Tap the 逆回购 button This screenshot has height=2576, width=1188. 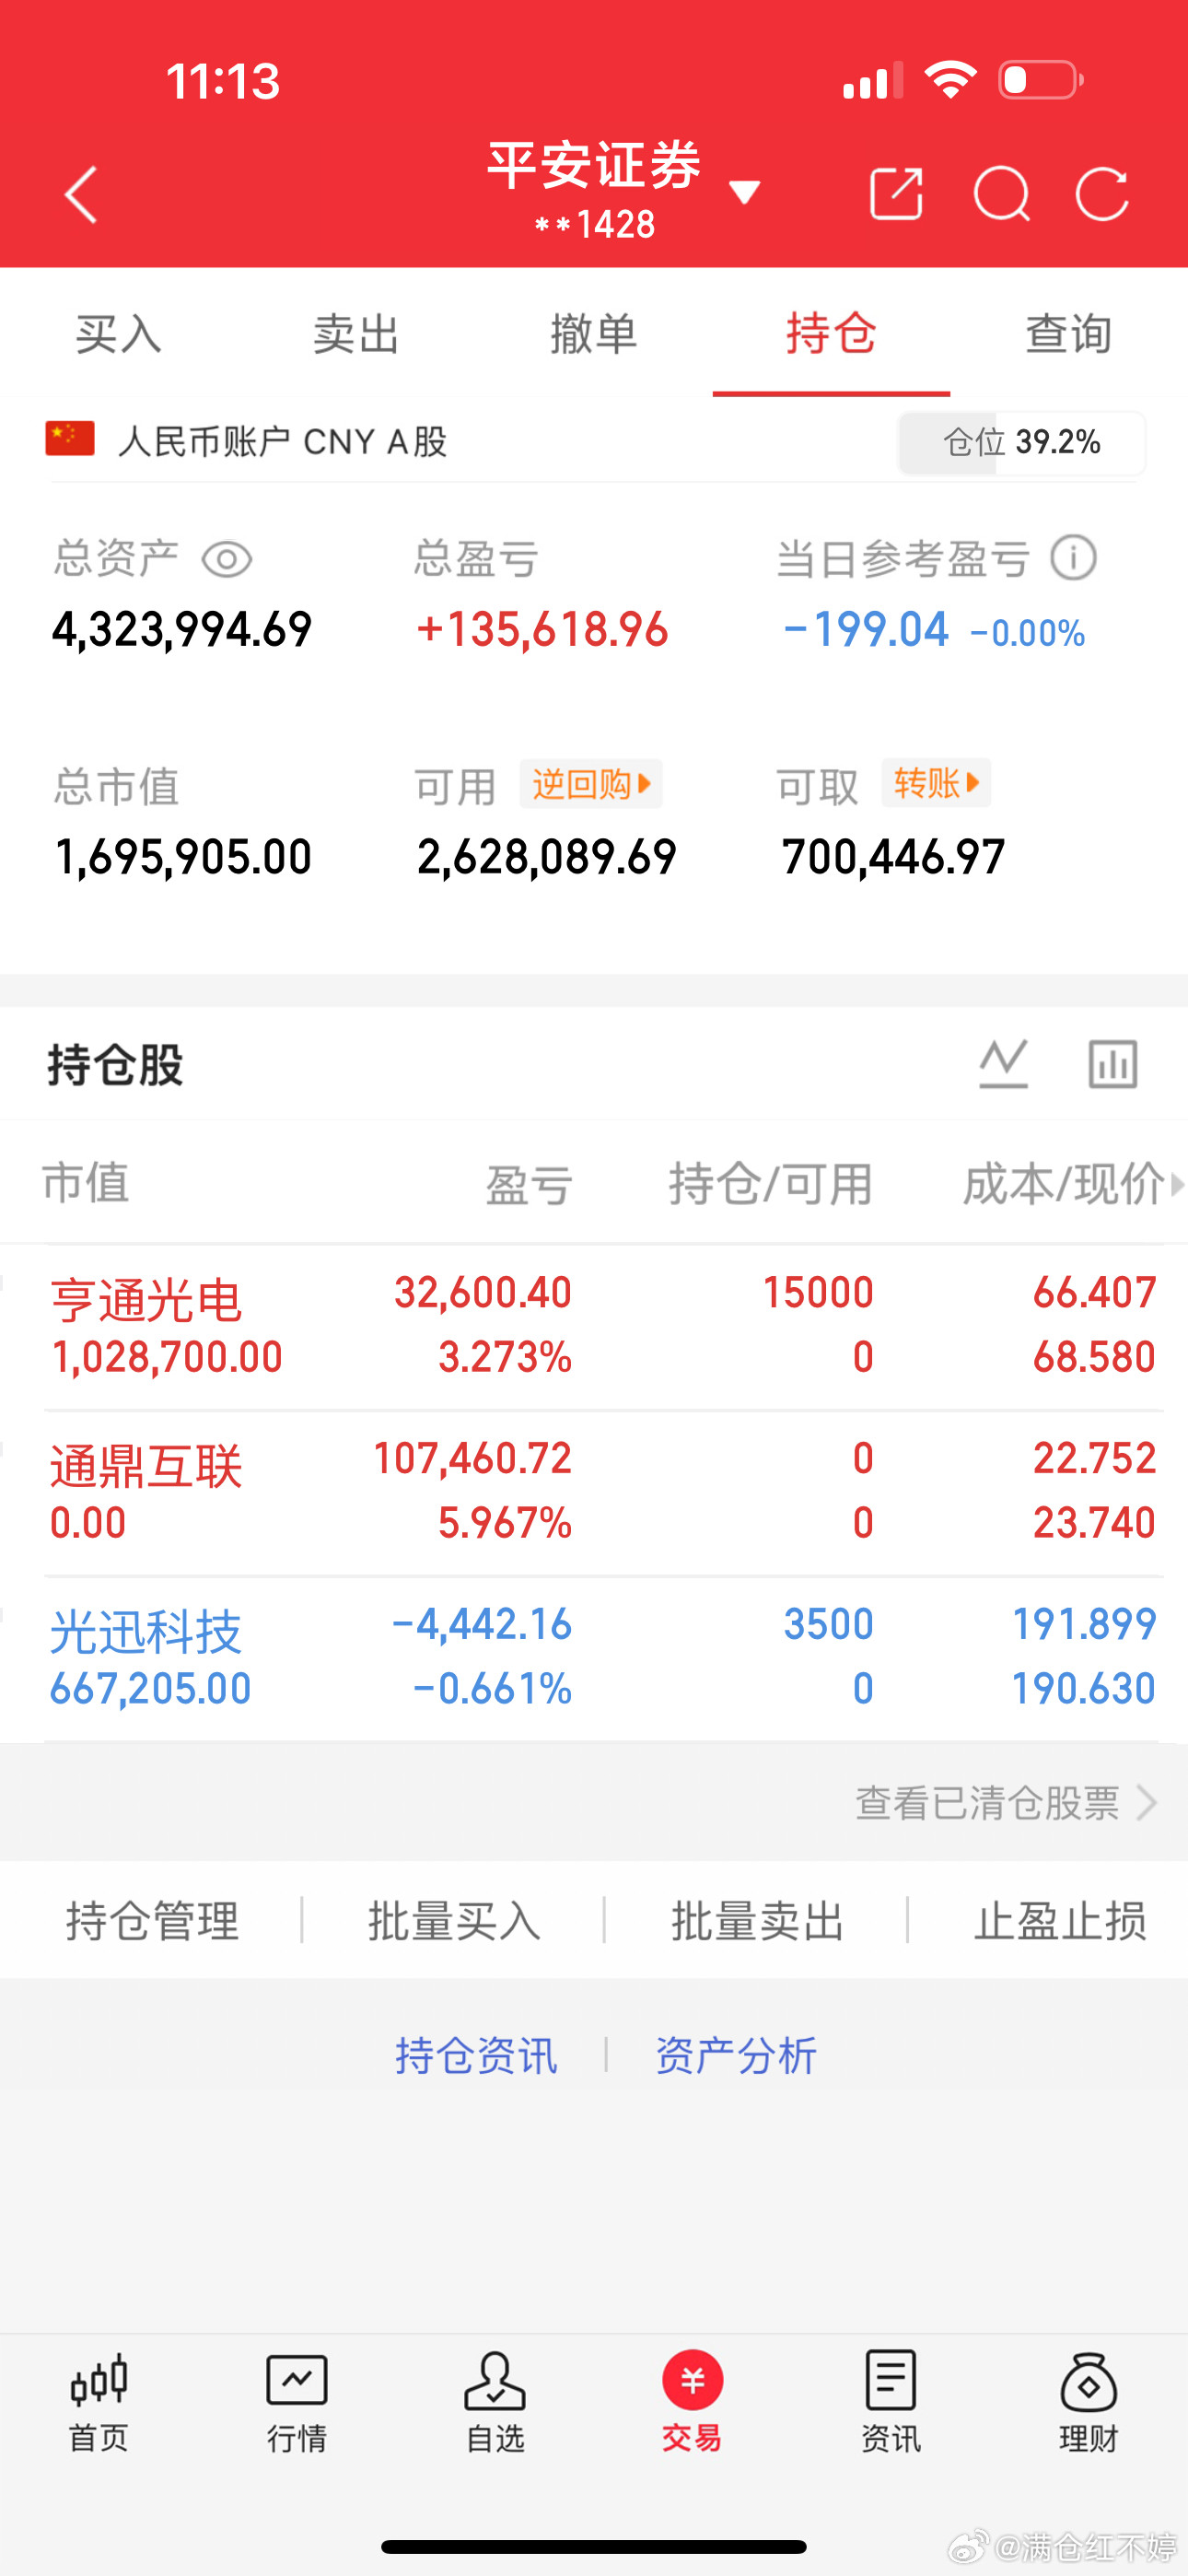(x=591, y=783)
